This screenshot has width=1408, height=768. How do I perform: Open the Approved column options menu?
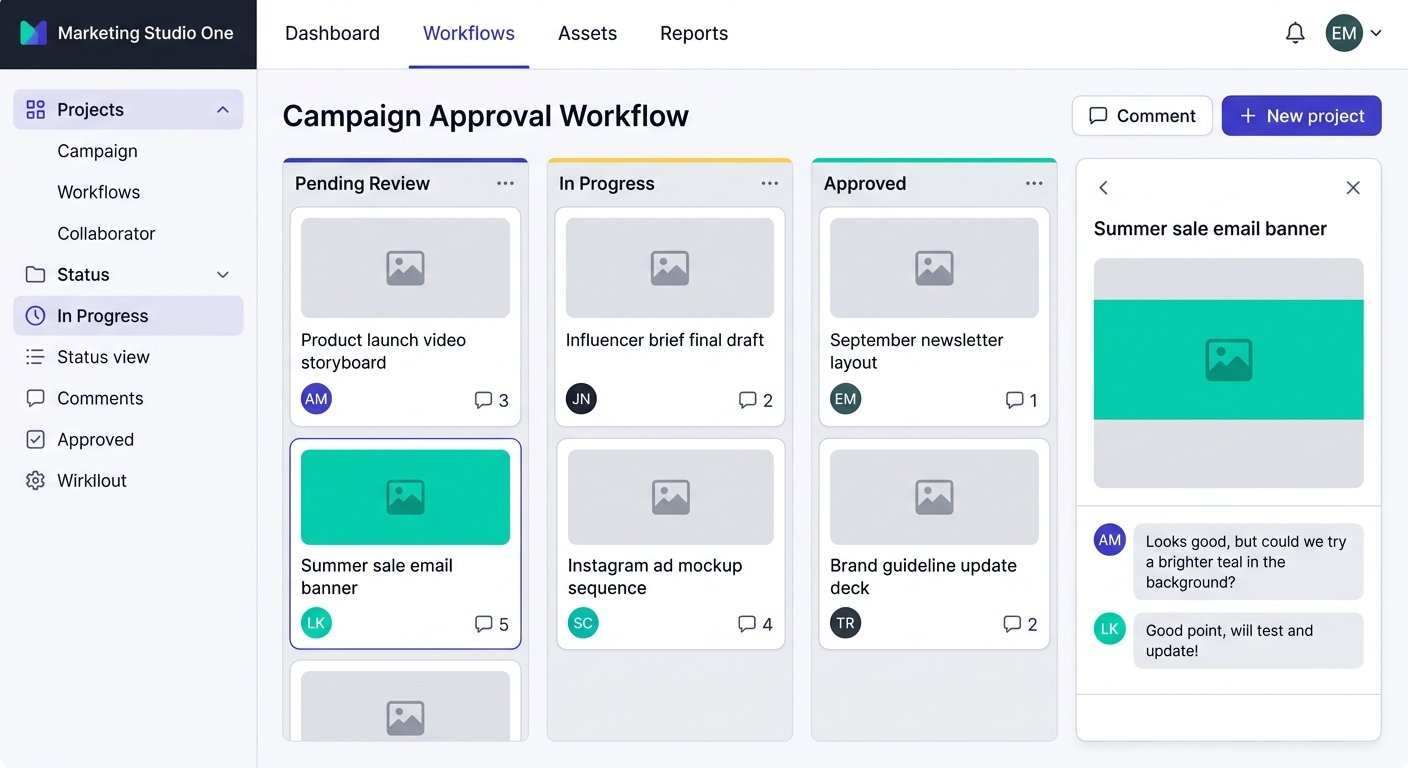[1034, 183]
